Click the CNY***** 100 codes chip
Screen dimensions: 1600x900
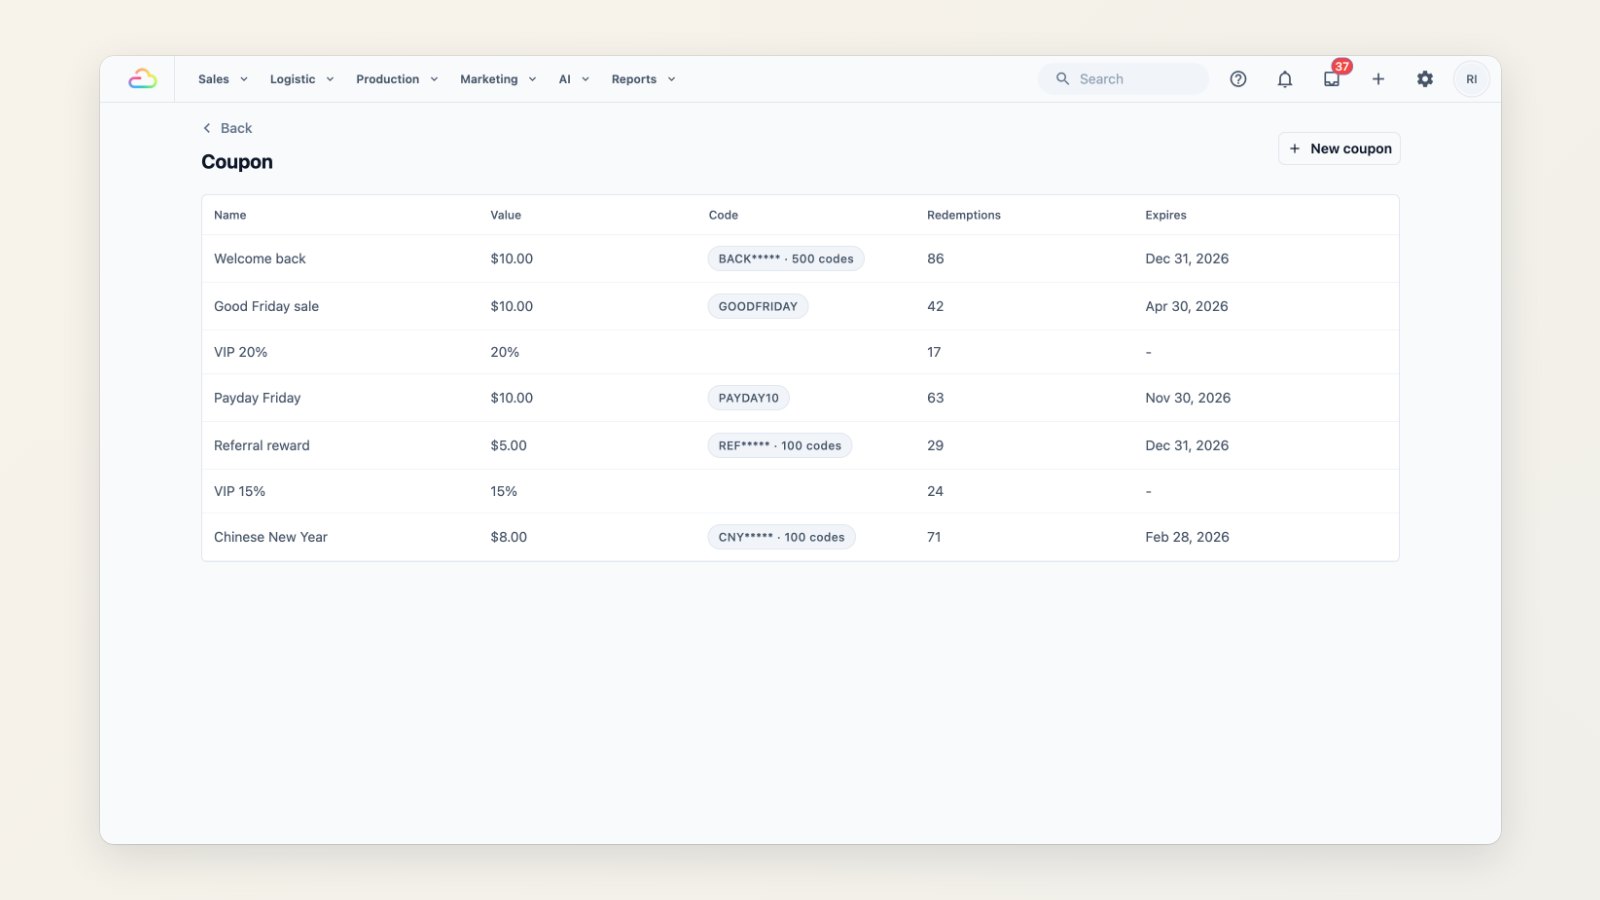click(x=781, y=537)
